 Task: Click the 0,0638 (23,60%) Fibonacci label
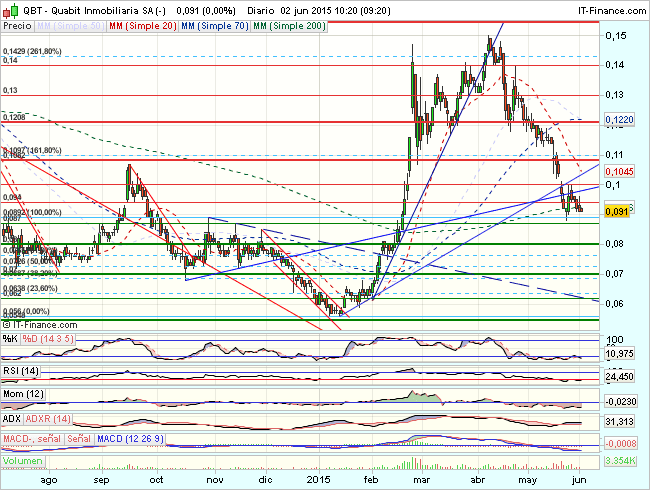[30, 288]
